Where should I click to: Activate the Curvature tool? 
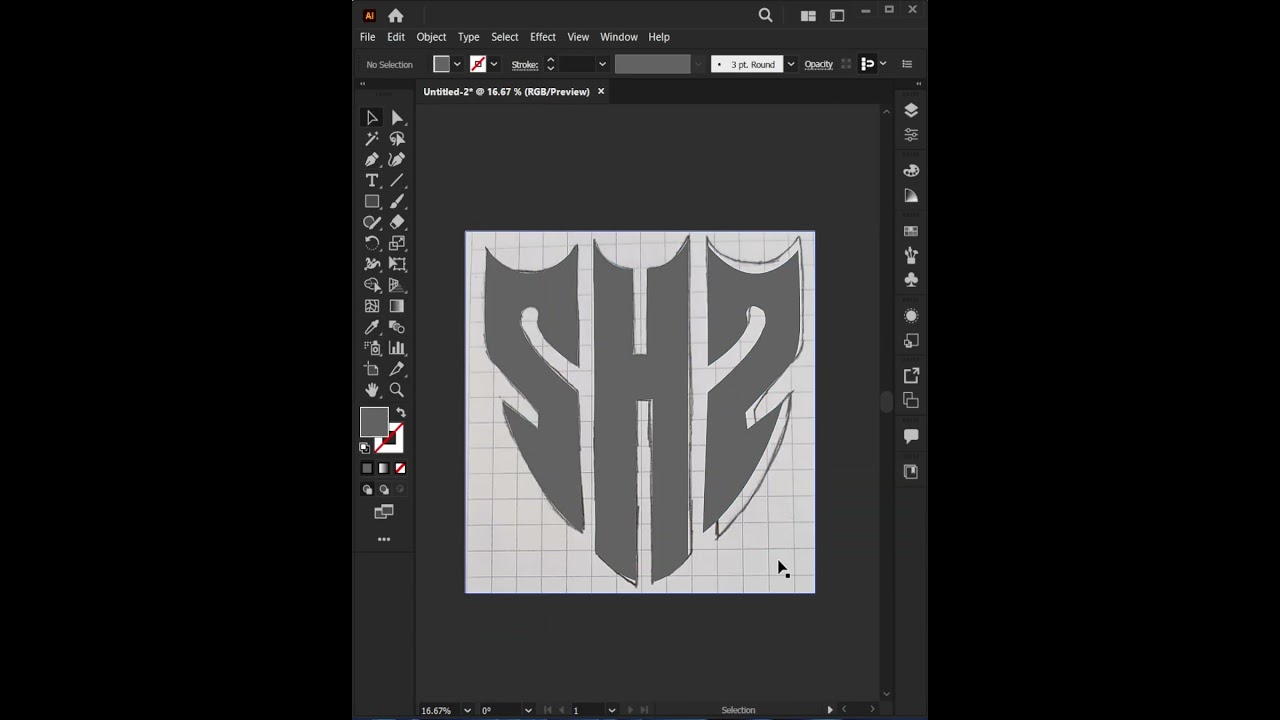point(397,160)
